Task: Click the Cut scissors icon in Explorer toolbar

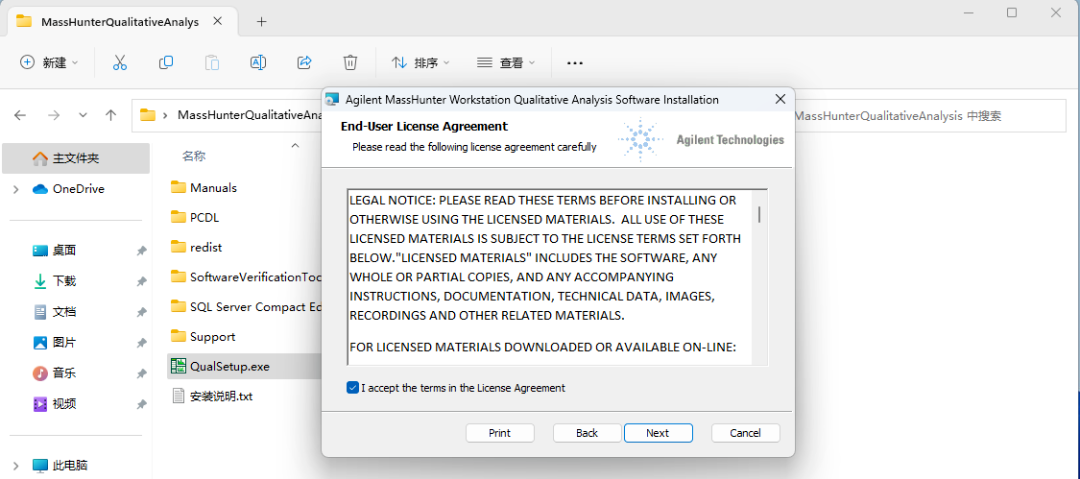Action: [x=120, y=63]
